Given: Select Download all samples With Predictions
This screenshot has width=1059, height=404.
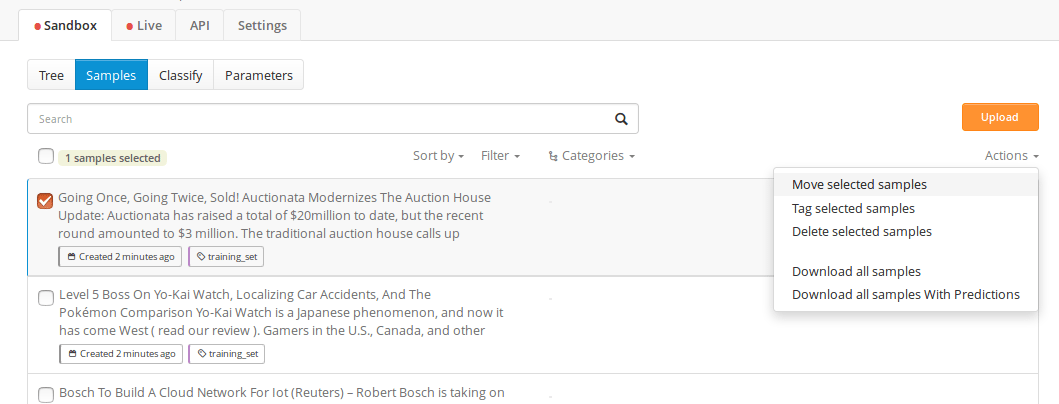Looking at the screenshot, I should click(x=905, y=295).
